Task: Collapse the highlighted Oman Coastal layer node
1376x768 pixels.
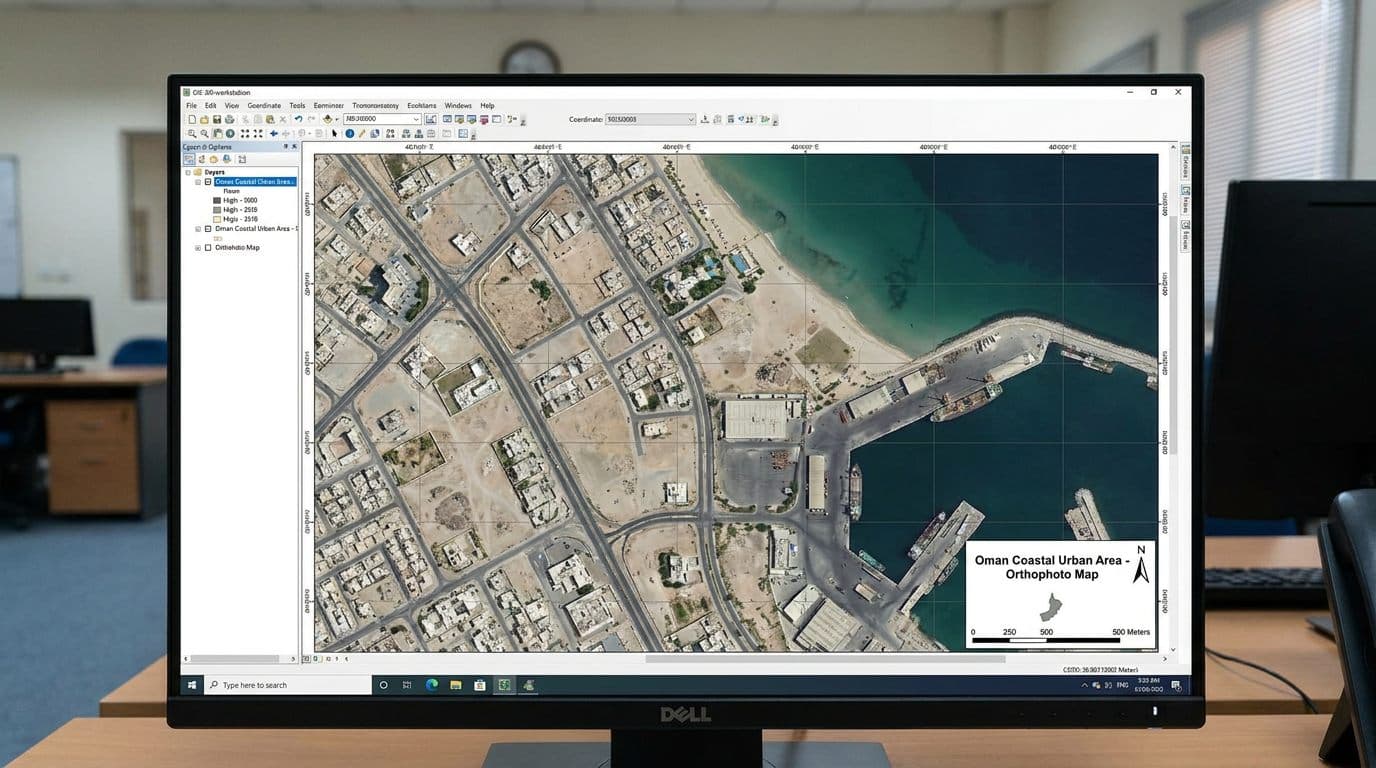Action: tap(198, 182)
